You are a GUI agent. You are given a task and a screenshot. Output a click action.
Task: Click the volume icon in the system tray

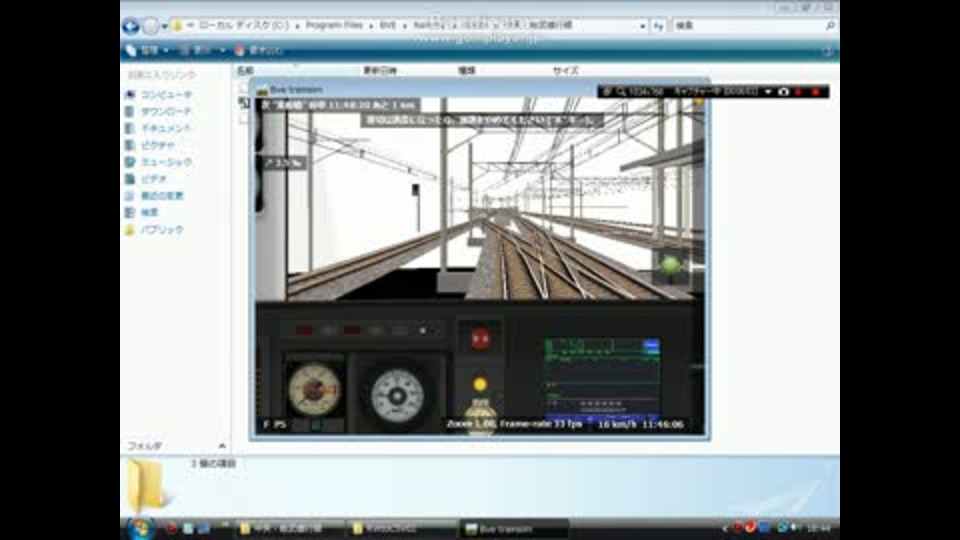click(794, 528)
